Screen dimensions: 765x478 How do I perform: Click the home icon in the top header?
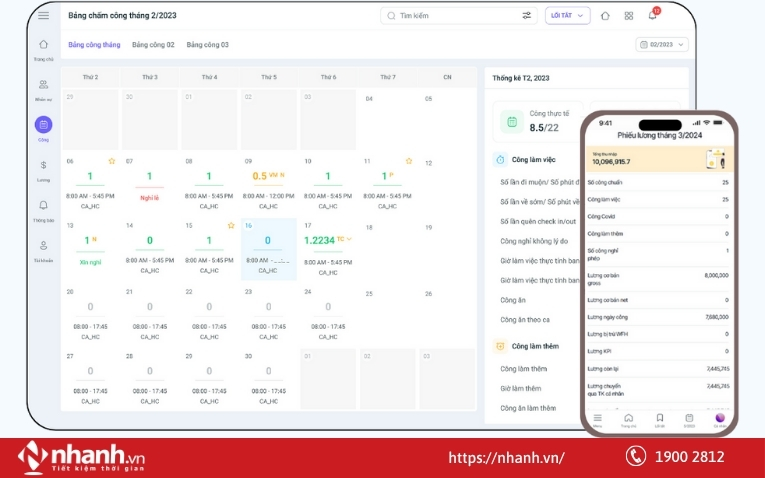pyautogui.click(x=605, y=15)
